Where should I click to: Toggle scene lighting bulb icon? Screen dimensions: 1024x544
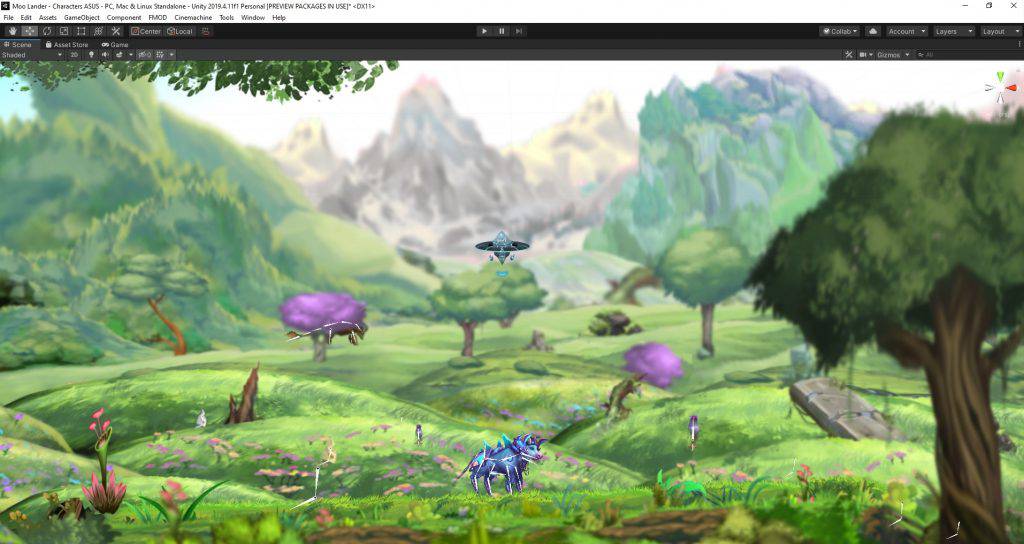(91, 55)
